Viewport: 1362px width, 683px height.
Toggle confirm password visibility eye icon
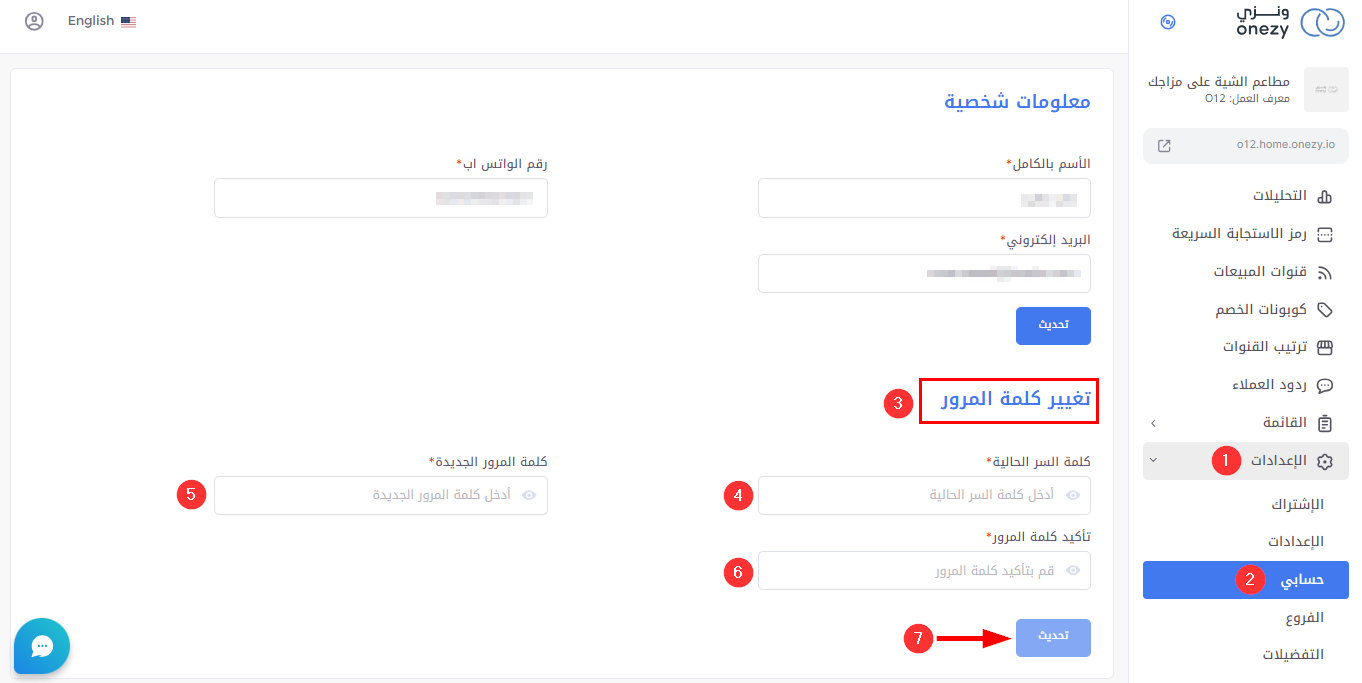[1074, 571]
